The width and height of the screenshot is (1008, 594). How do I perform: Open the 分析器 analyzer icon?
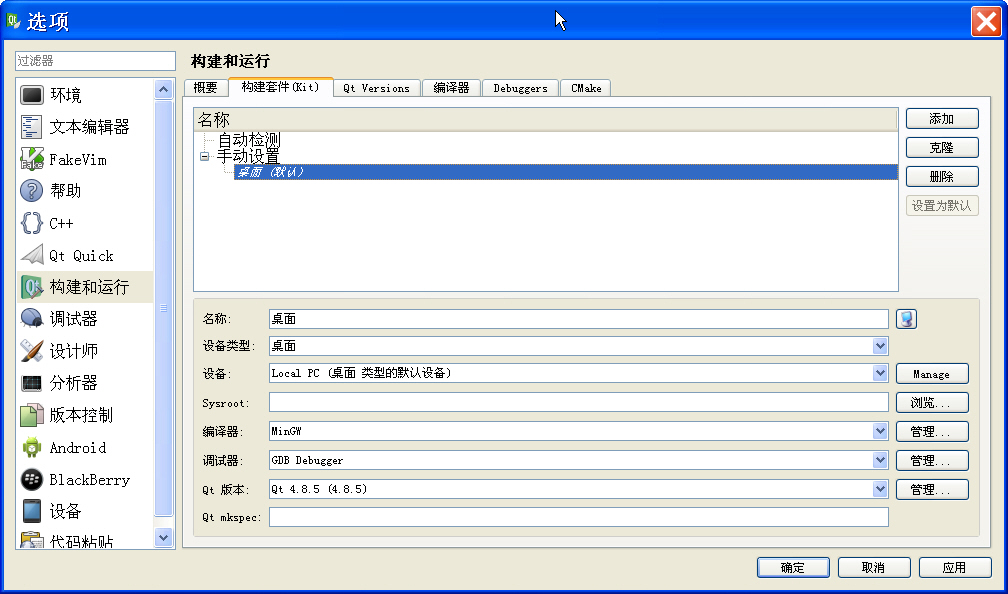point(32,383)
